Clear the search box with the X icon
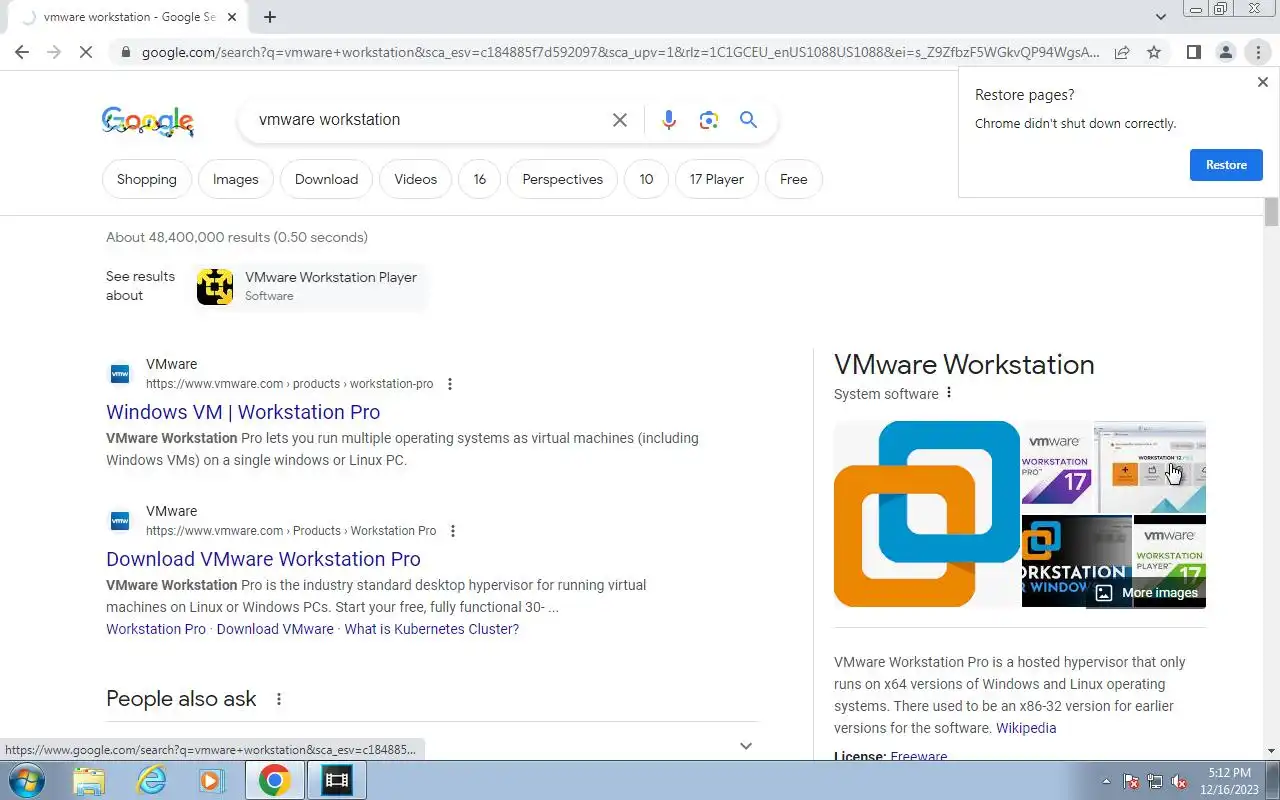This screenshot has height=800, width=1280. (x=620, y=120)
